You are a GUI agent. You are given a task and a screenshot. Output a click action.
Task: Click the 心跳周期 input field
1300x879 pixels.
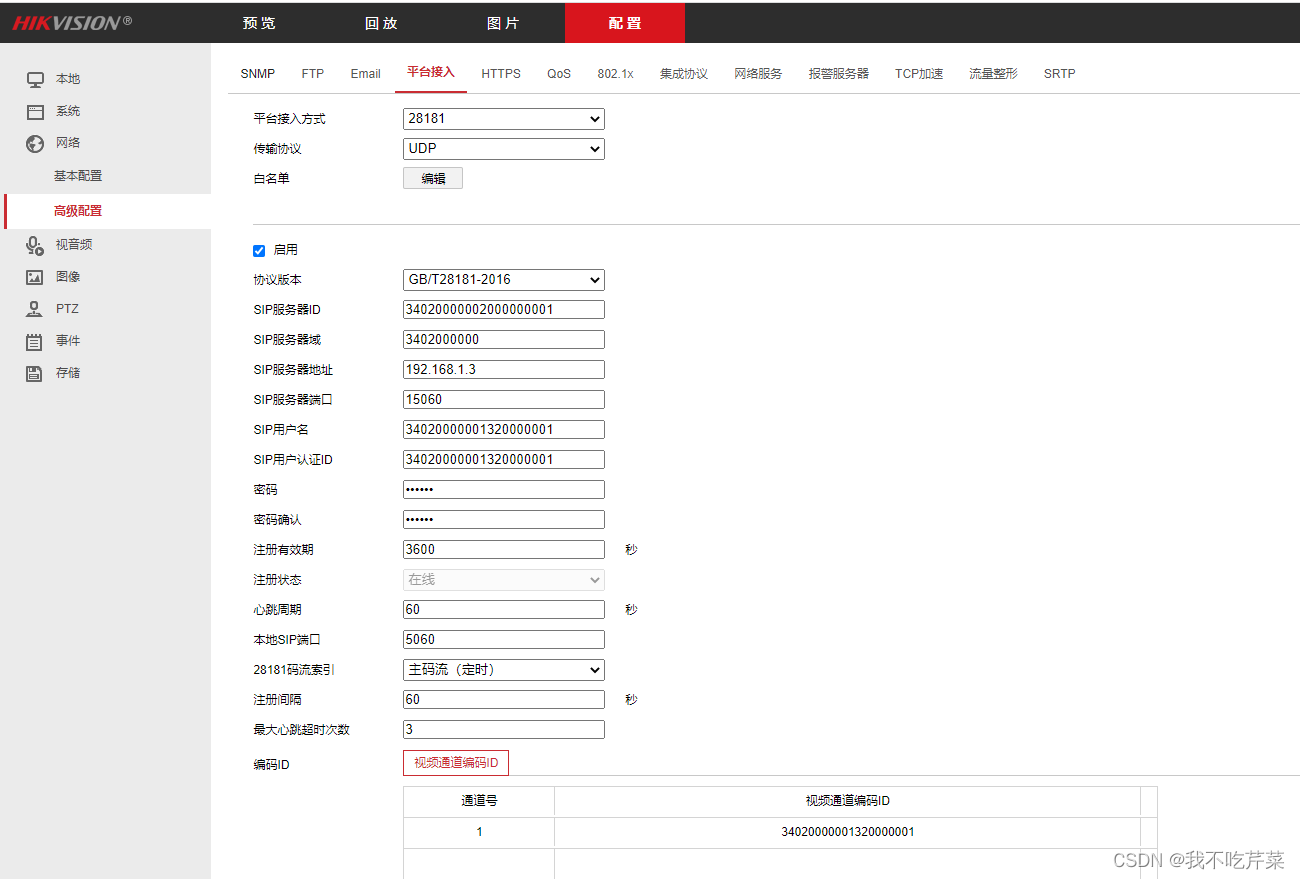pos(504,610)
